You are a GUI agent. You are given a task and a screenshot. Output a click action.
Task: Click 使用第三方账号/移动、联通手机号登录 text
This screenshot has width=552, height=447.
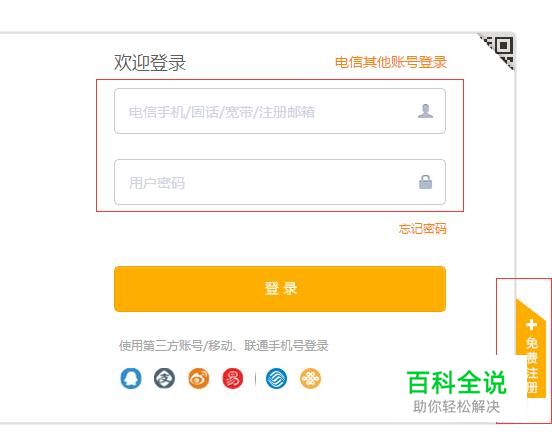(x=224, y=346)
